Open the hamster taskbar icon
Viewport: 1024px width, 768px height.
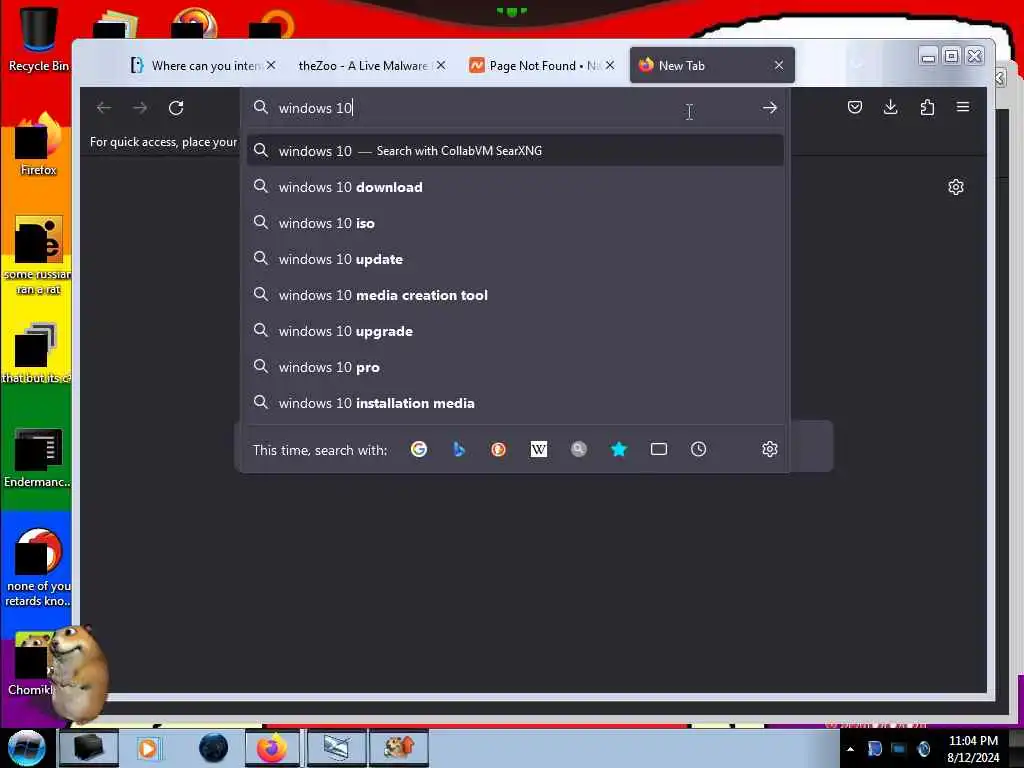pos(399,748)
